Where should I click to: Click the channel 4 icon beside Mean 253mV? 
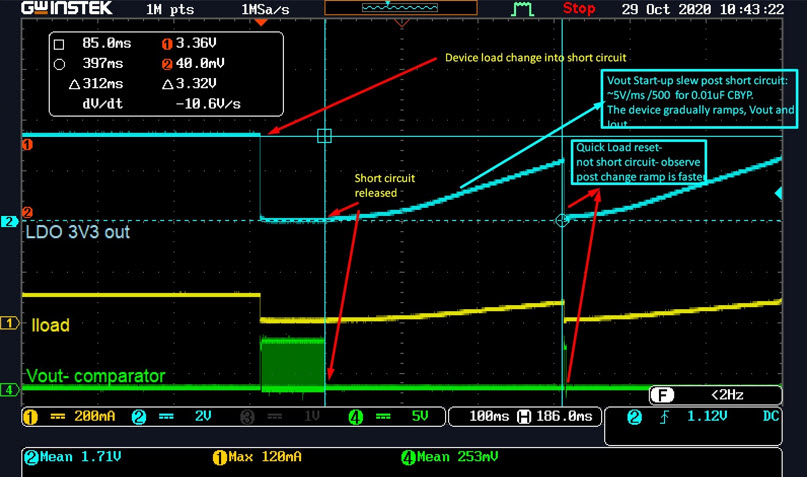pos(408,457)
